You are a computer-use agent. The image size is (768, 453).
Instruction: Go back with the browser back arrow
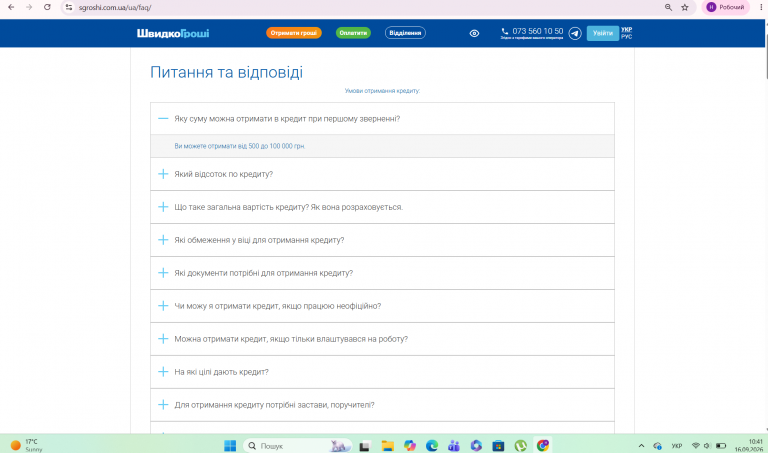tap(11, 7)
